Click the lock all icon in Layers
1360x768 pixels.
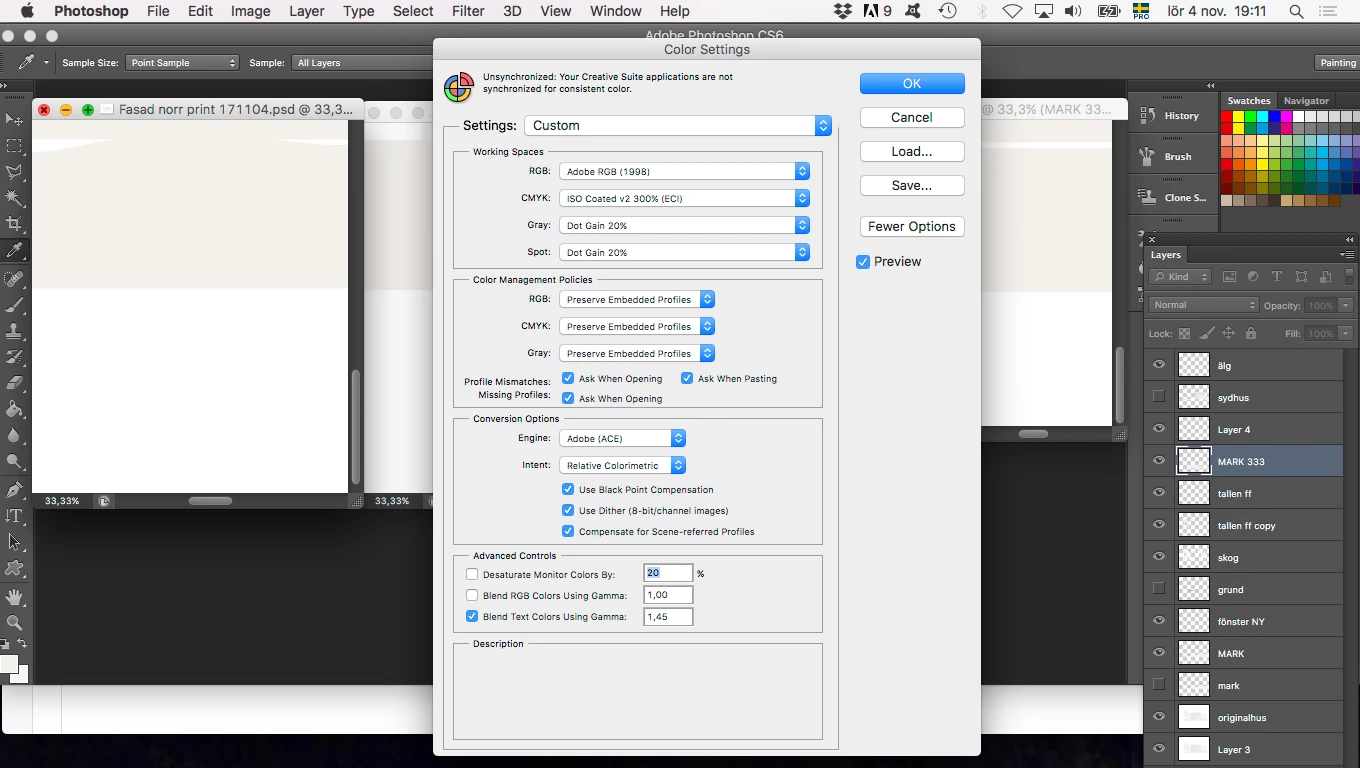click(x=1250, y=333)
